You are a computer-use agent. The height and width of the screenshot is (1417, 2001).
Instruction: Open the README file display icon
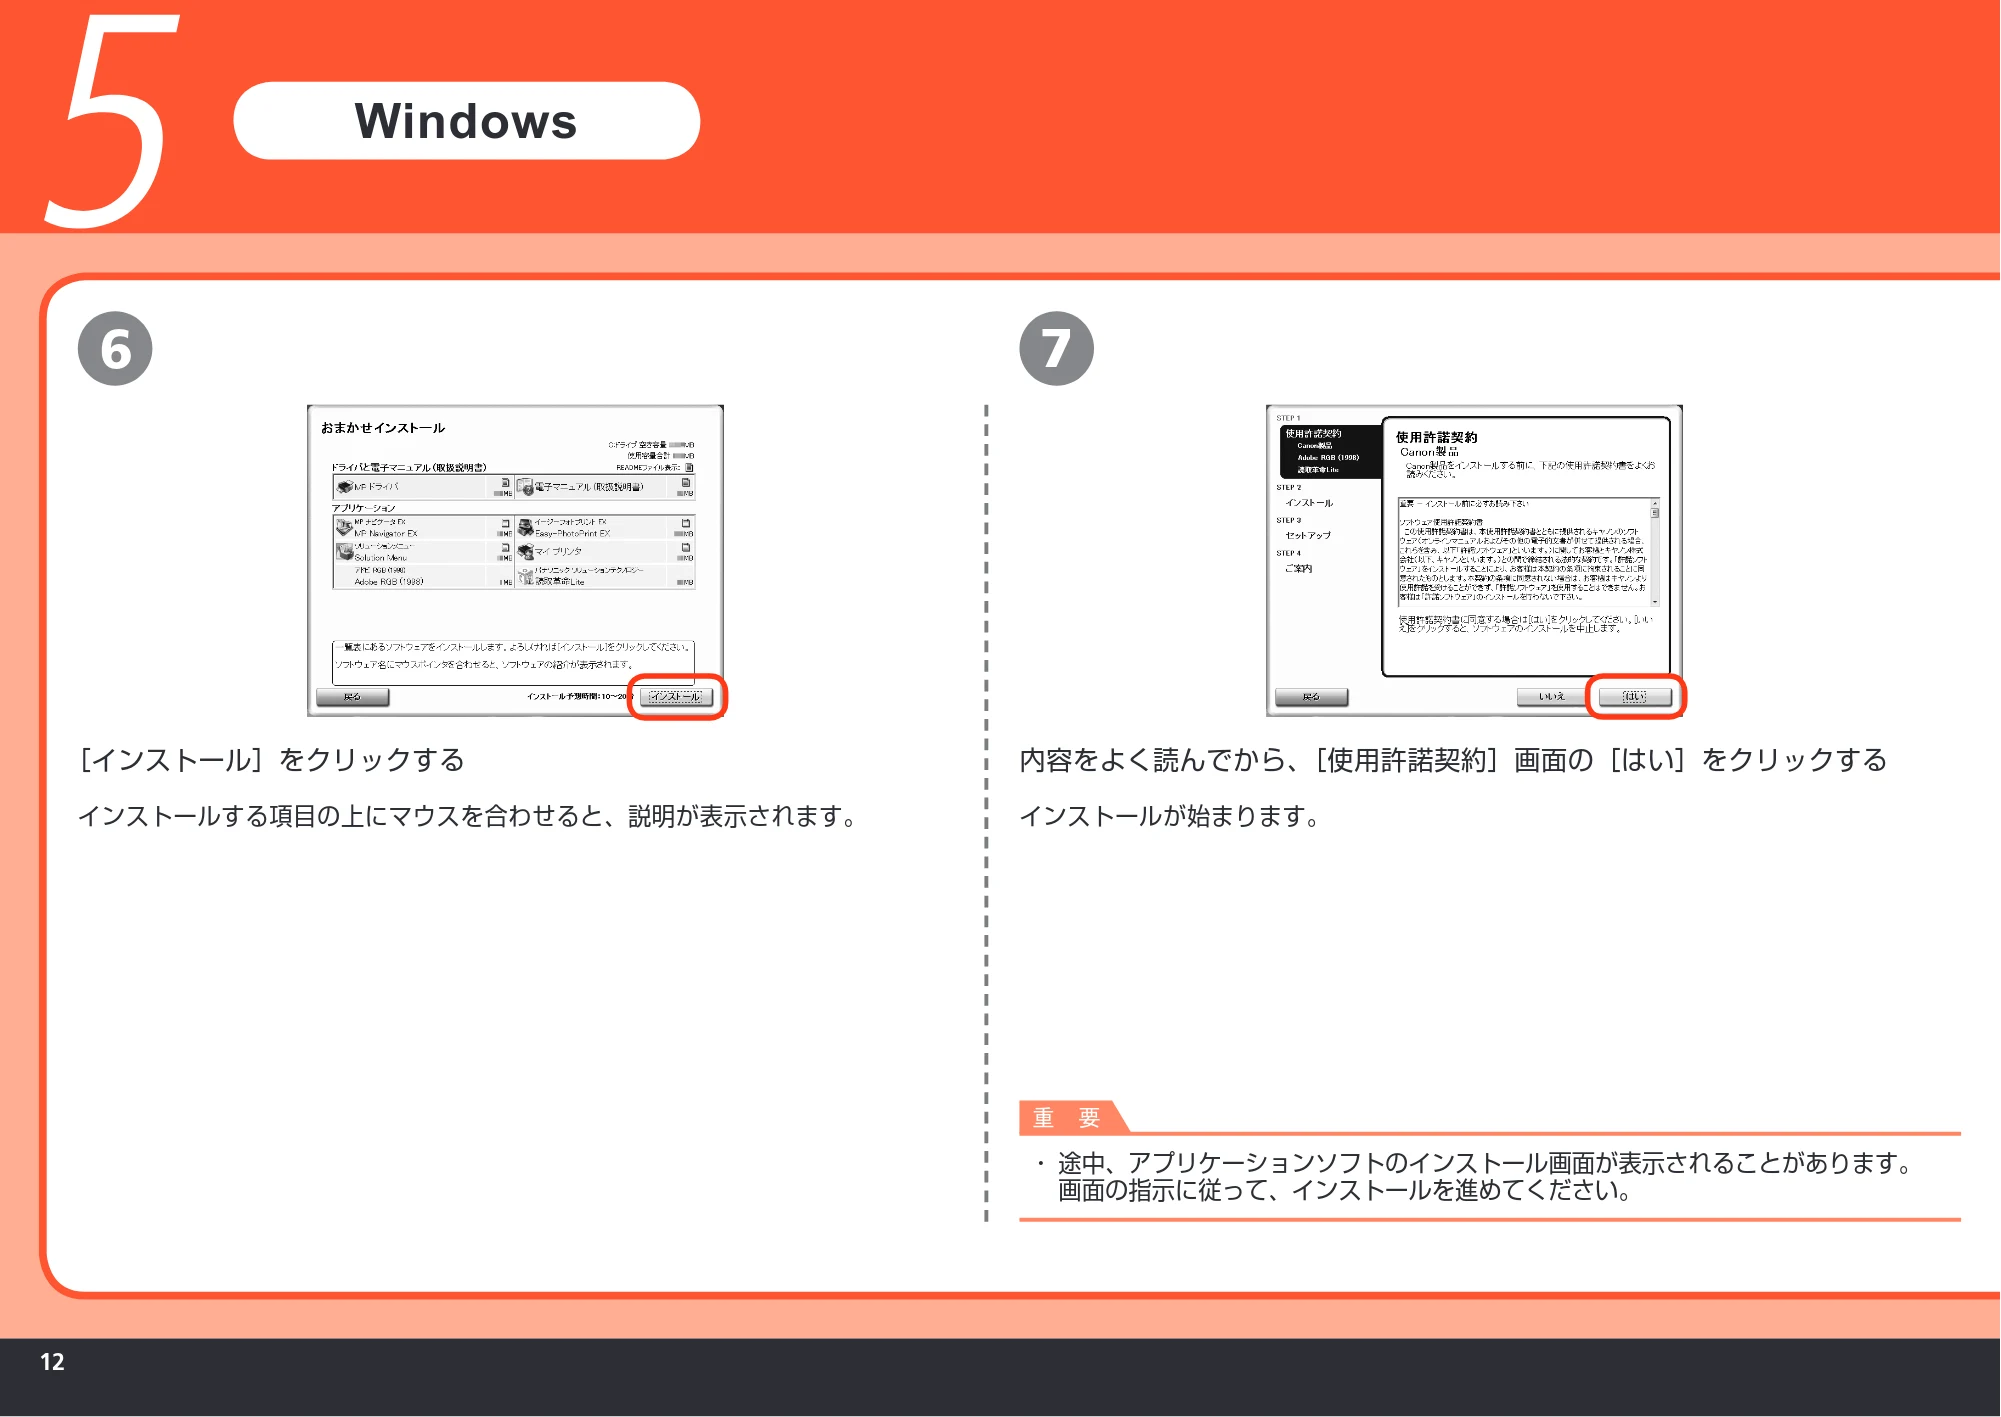[689, 467]
